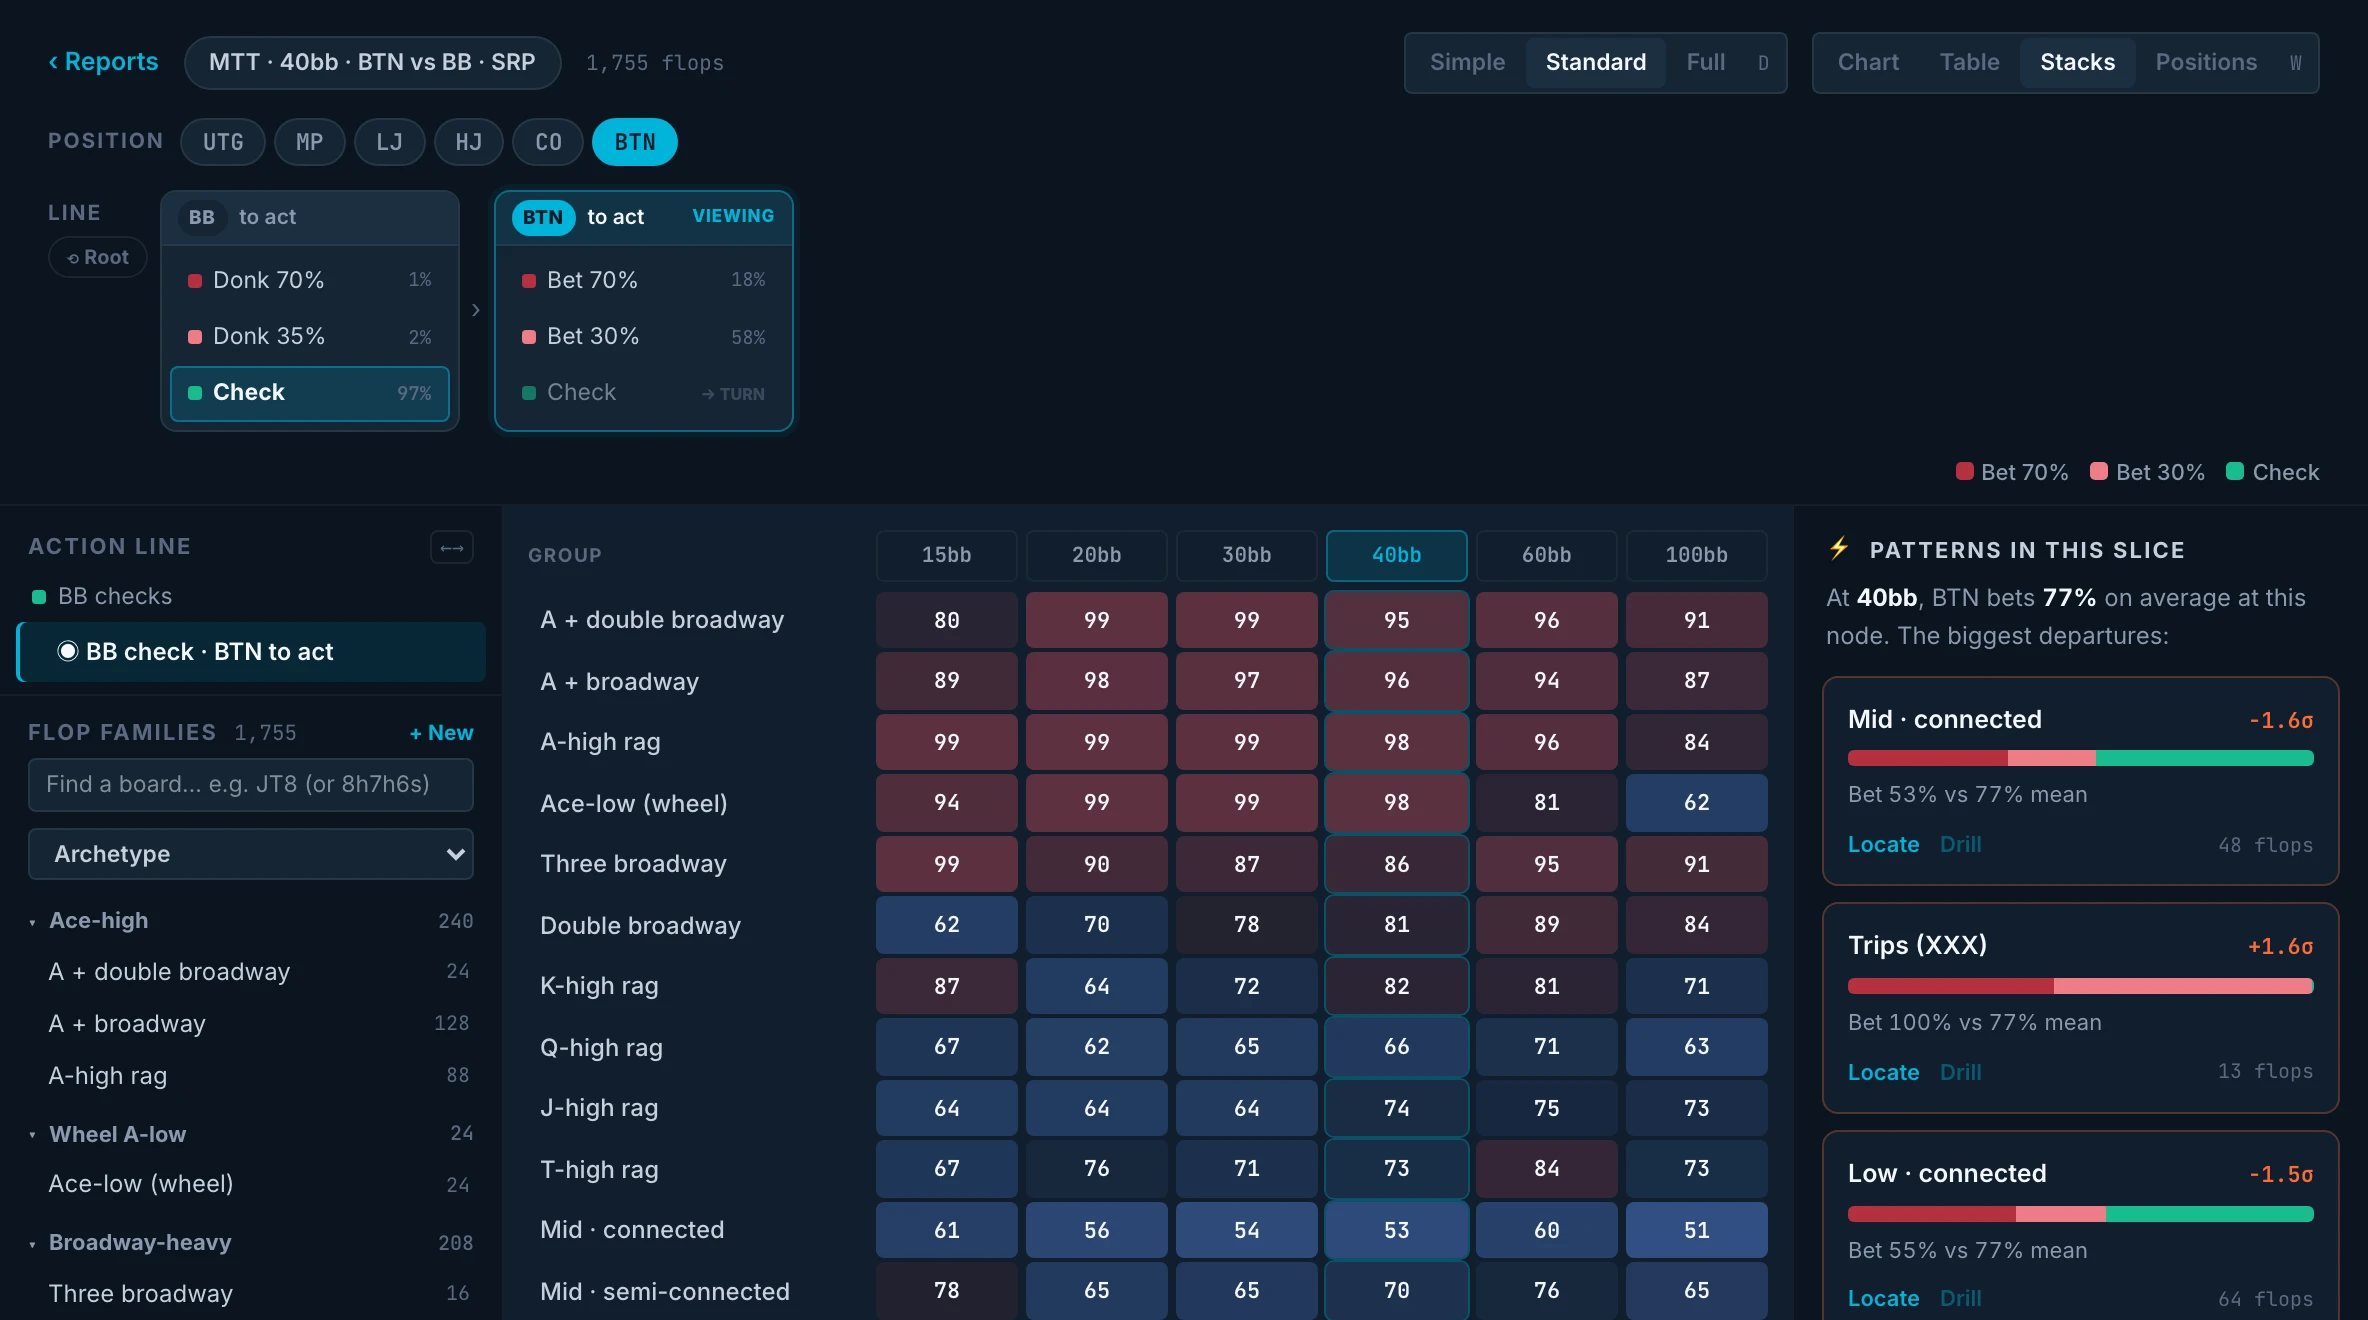This screenshot has width=2368, height=1320.
Task: Click the chevron arrow between BB and BTN panels
Action: (476, 310)
